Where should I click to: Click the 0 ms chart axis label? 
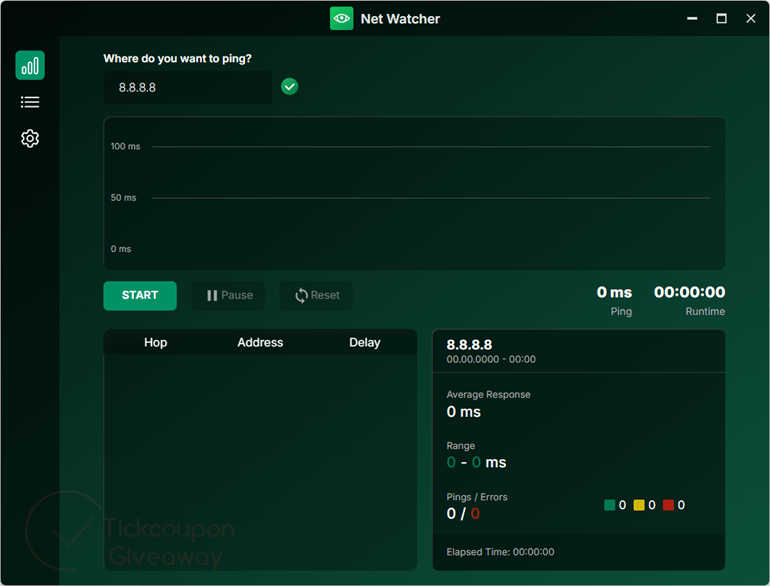(x=121, y=249)
